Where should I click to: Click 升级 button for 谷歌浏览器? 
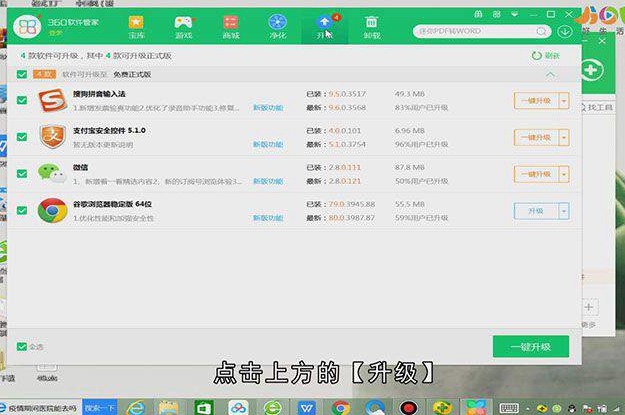(536, 211)
